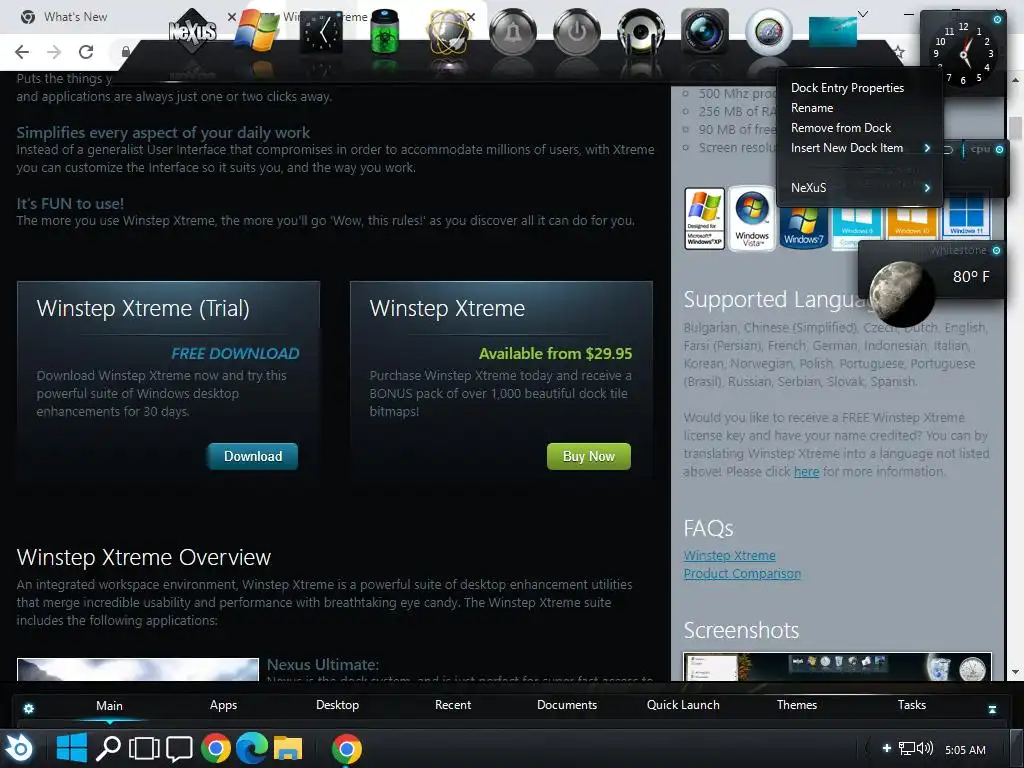
Task: Follow the 'here' translation link
Action: pos(806,472)
